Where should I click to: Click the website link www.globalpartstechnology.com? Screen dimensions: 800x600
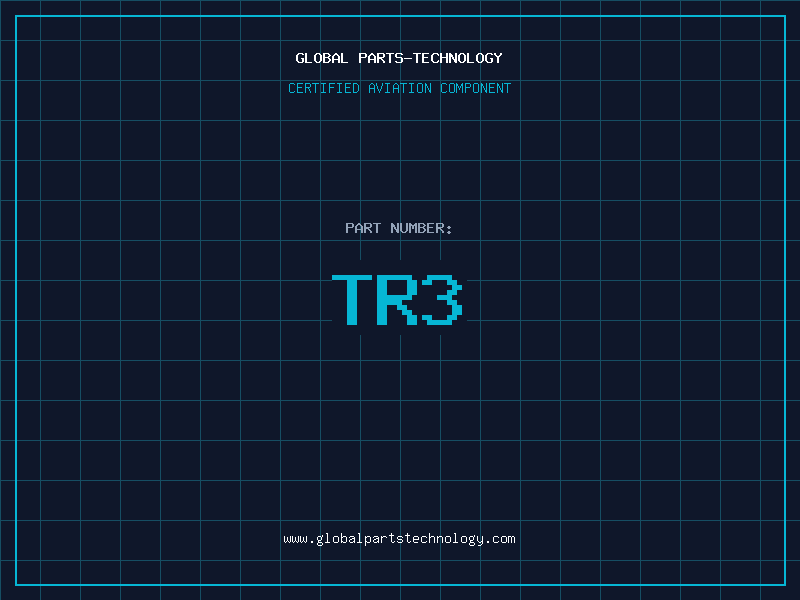point(399,538)
